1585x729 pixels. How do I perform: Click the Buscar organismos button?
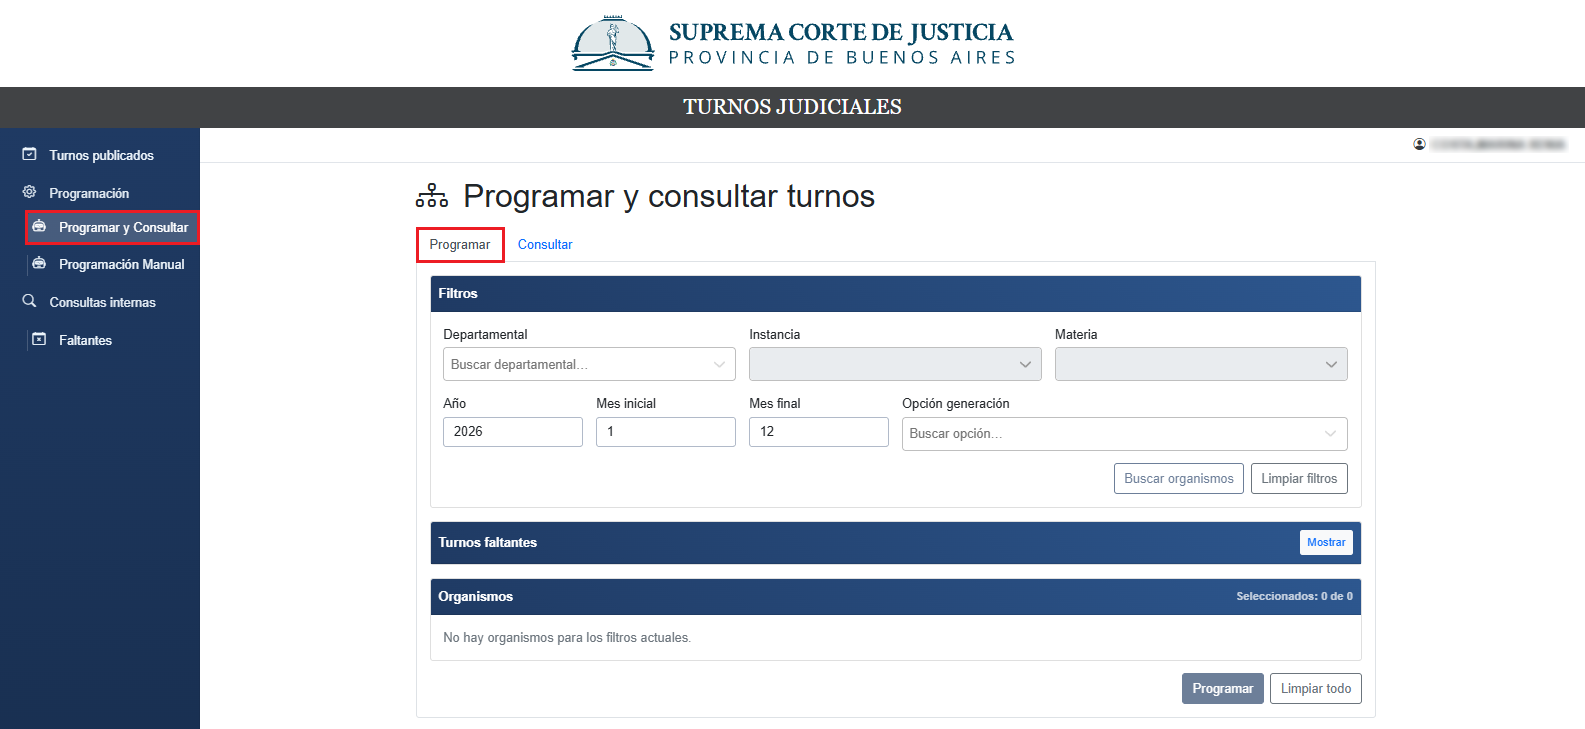pyautogui.click(x=1179, y=479)
